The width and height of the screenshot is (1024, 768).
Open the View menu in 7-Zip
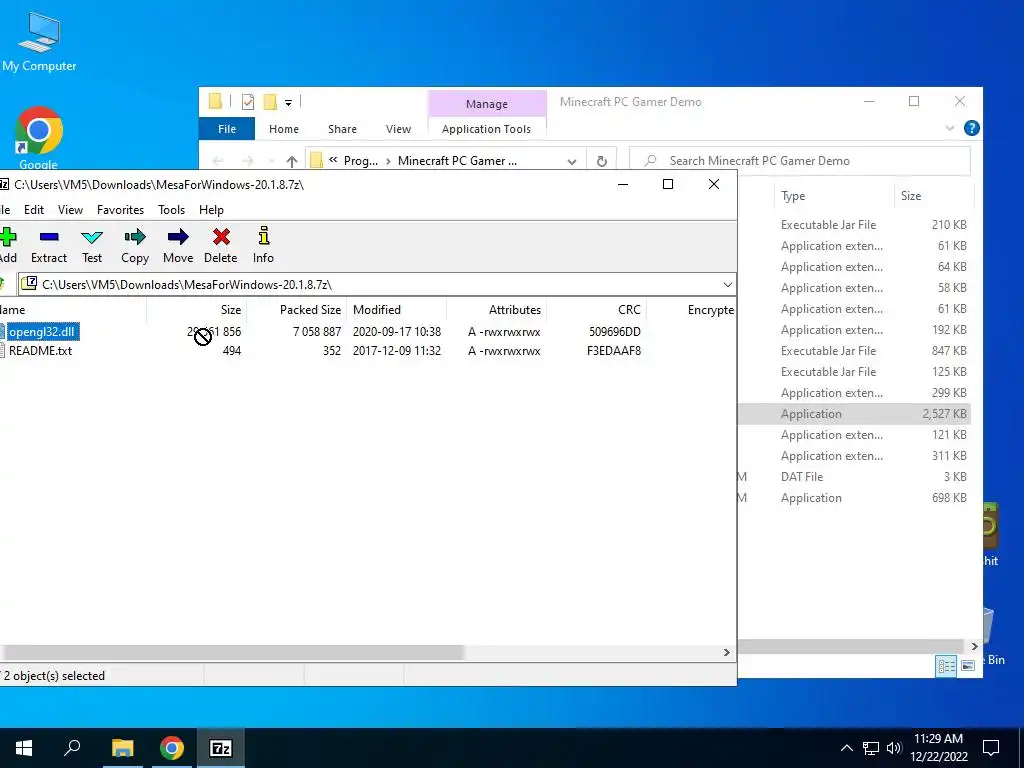point(71,210)
